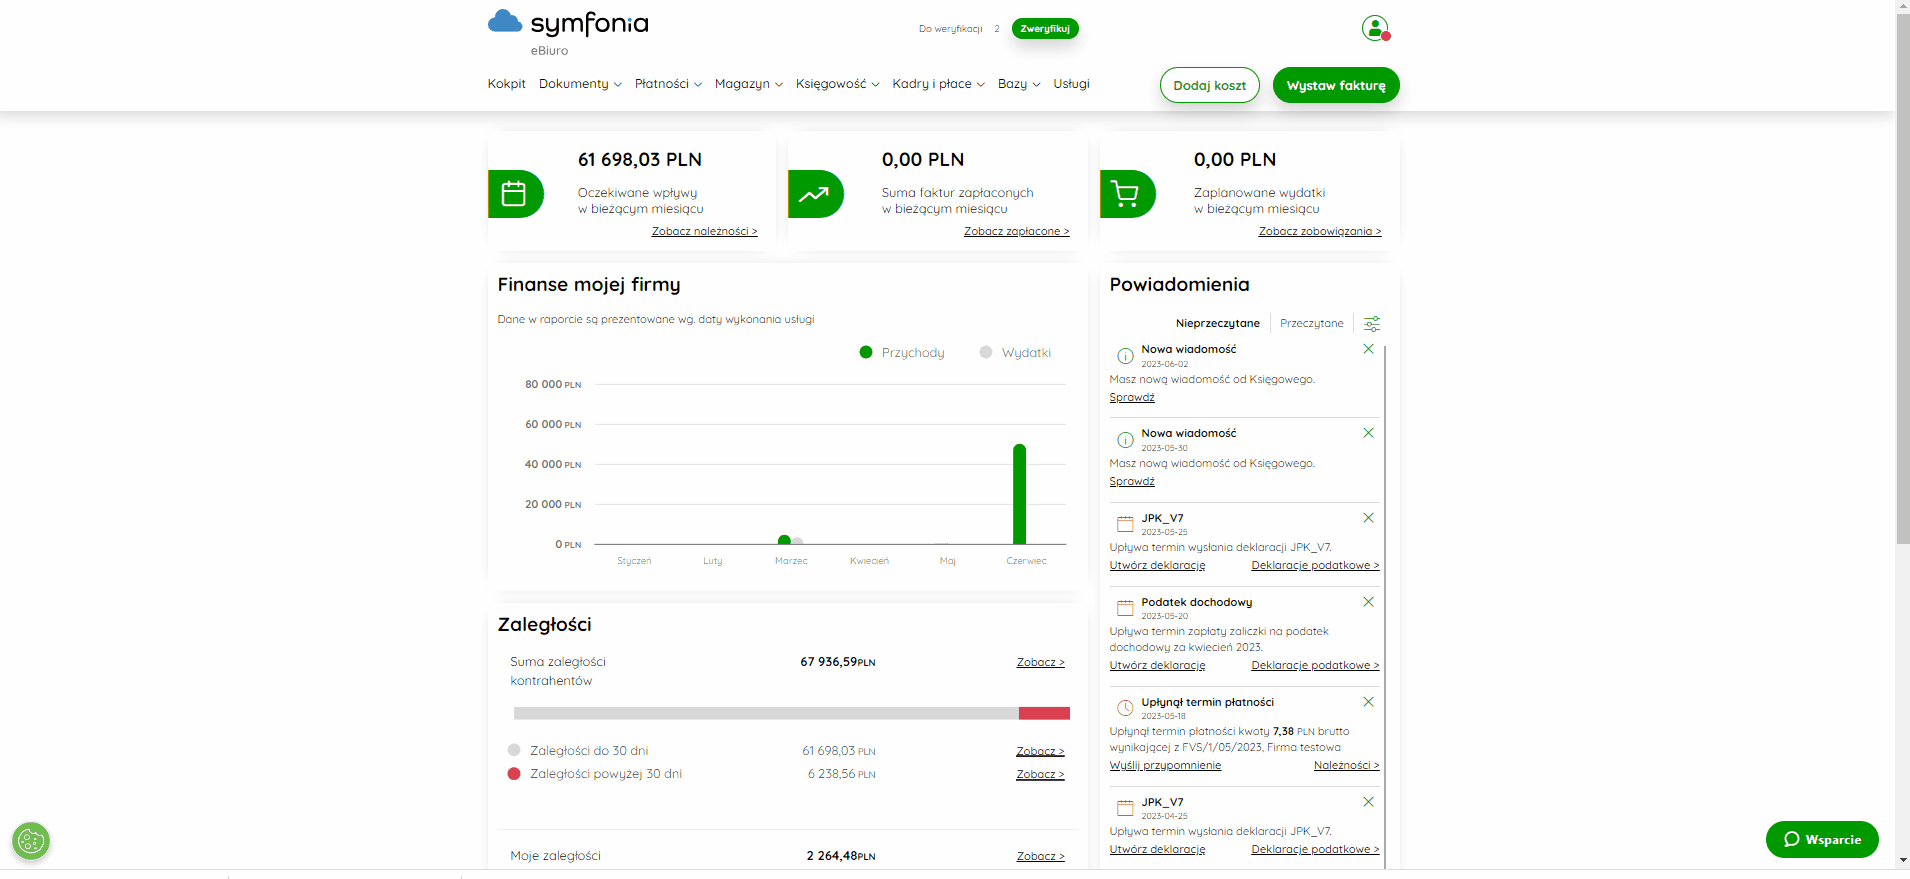Open the Zobacz należności link
Screen dimensions: 1910x879
[705, 231]
